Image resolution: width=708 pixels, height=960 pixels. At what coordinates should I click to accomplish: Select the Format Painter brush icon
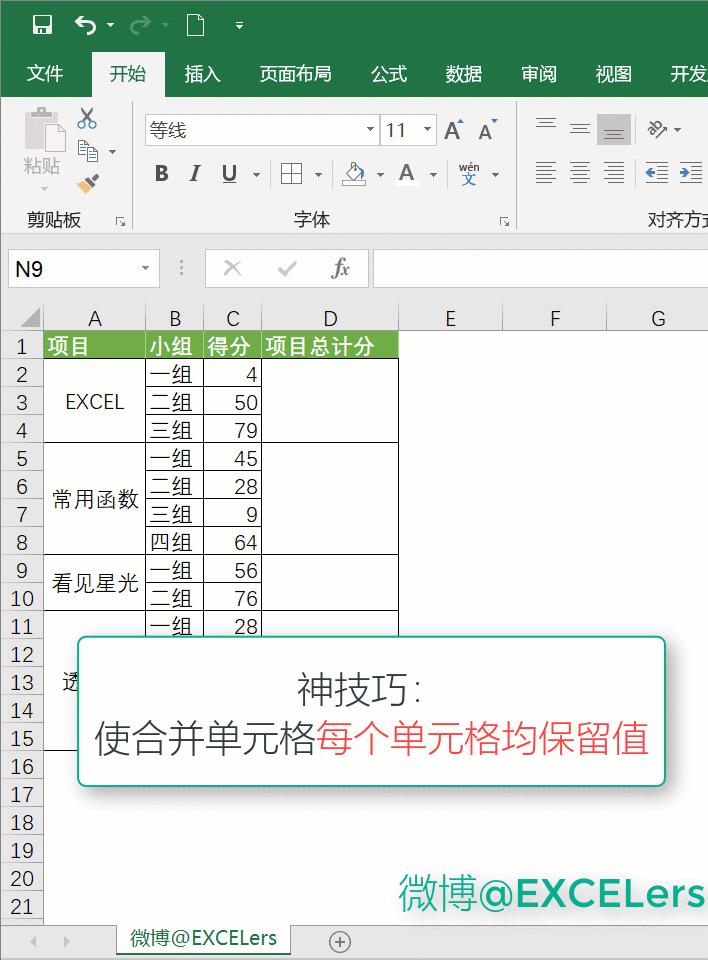pyautogui.click(x=88, y=183)
